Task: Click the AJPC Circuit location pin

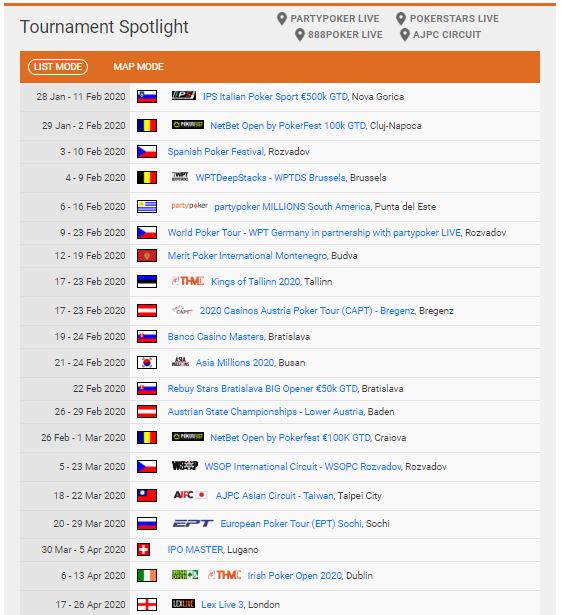Action: [x=404, y=35]
